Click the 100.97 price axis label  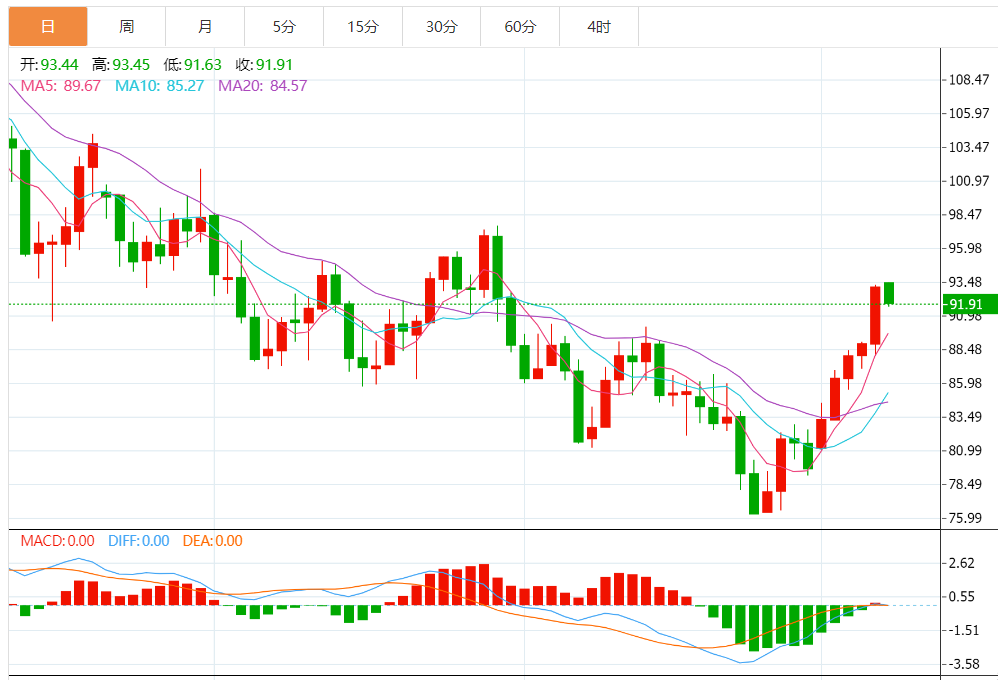click(x=969, y=181)
